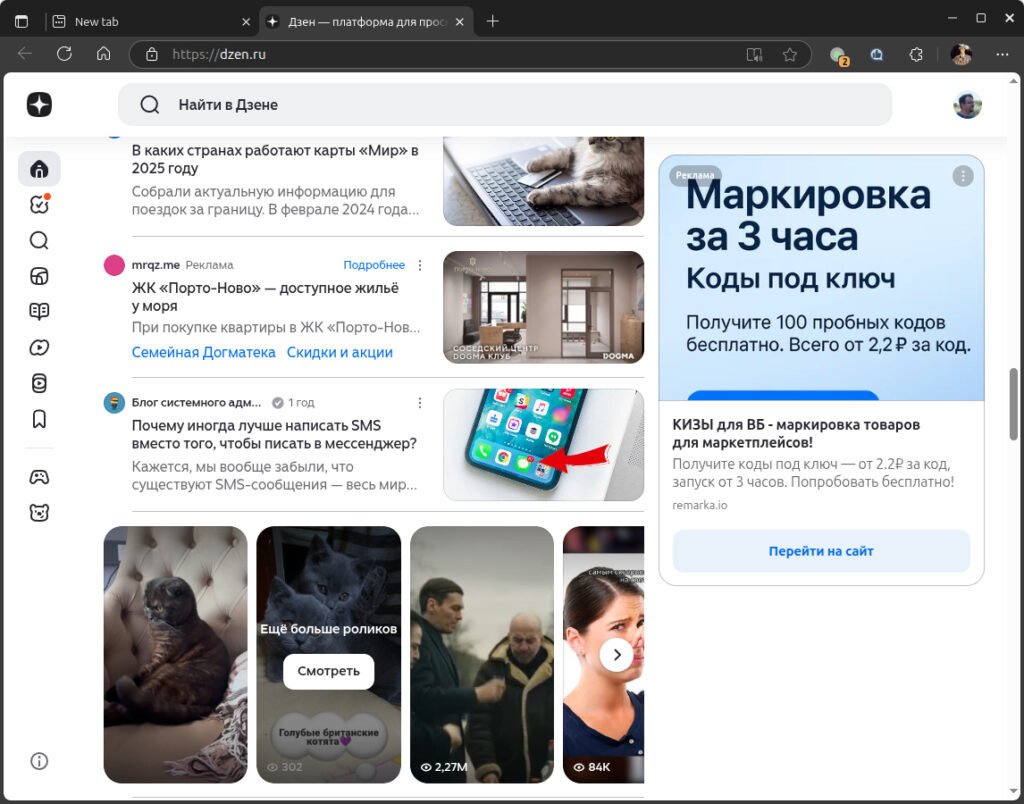Viewport: 1024px width, 804px height.
Task: Open the Video section icon in sidebar
Action: [39, 347]
